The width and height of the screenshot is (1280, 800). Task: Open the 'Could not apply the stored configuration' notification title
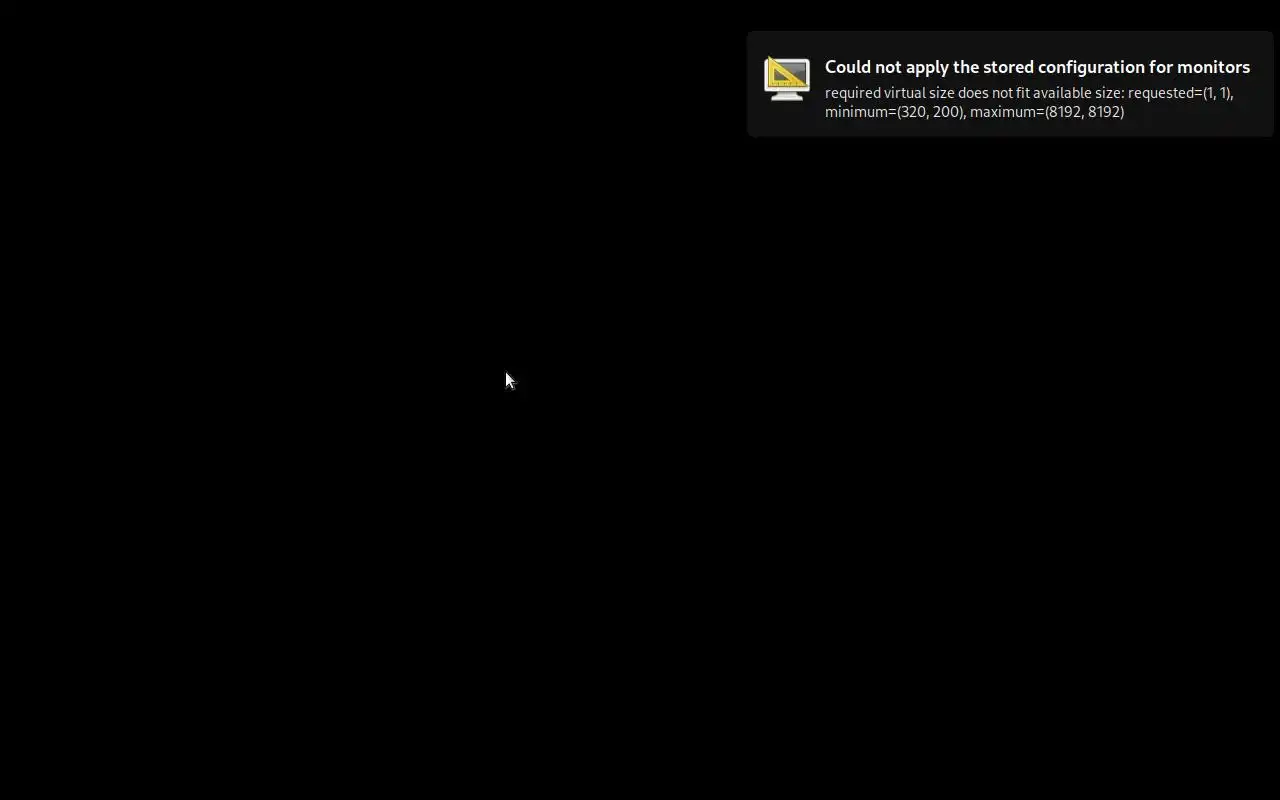[x=1037, y=67]
